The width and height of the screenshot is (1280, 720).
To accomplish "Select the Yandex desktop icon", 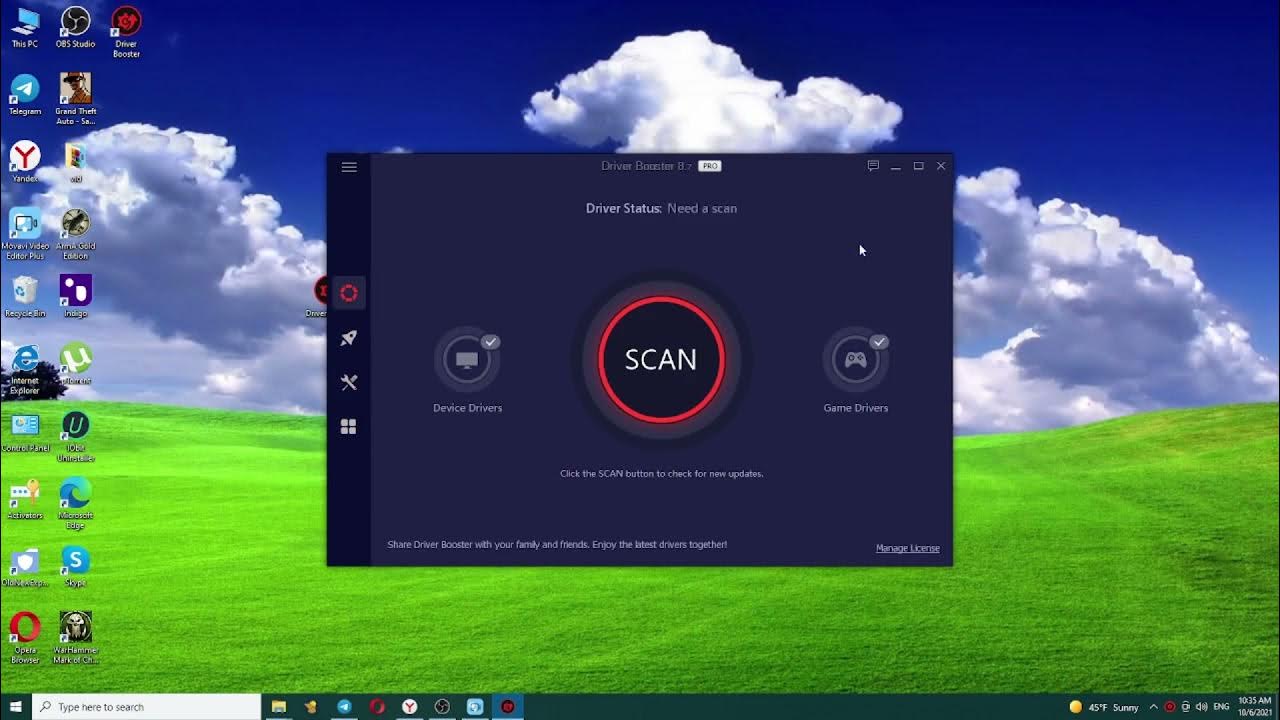I will 25,162.
